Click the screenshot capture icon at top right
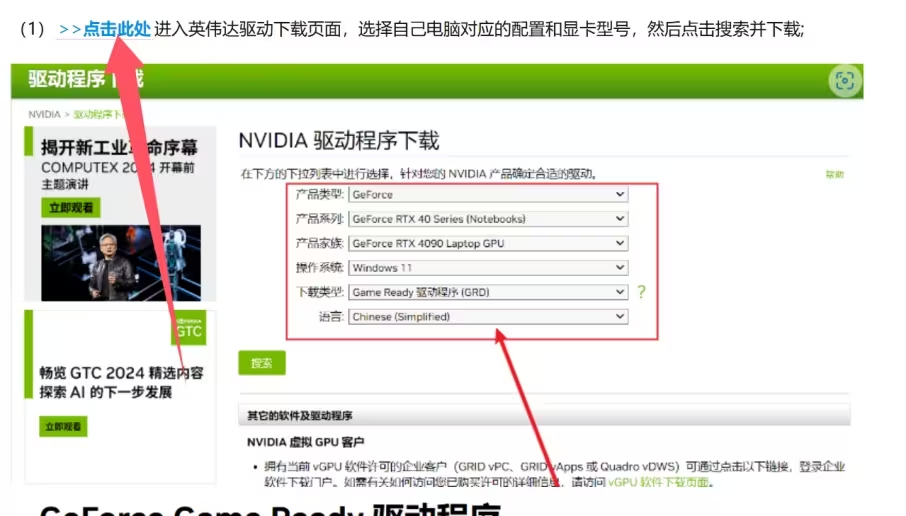 click(x=844, y=81)
